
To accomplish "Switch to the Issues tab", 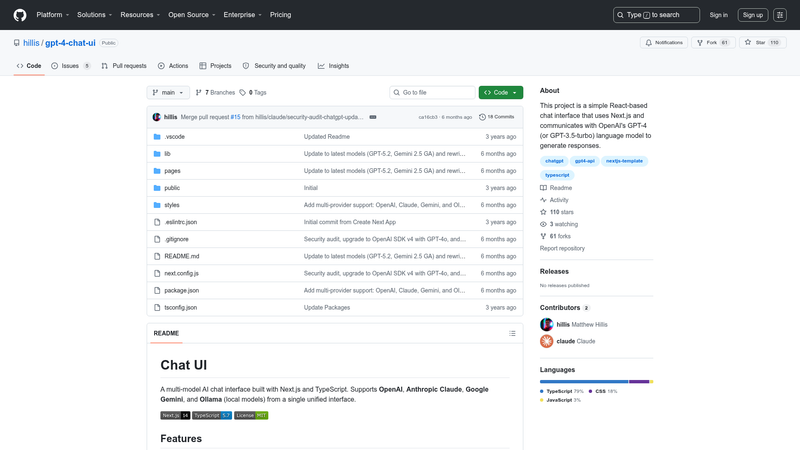I will (x=71, y=66).
